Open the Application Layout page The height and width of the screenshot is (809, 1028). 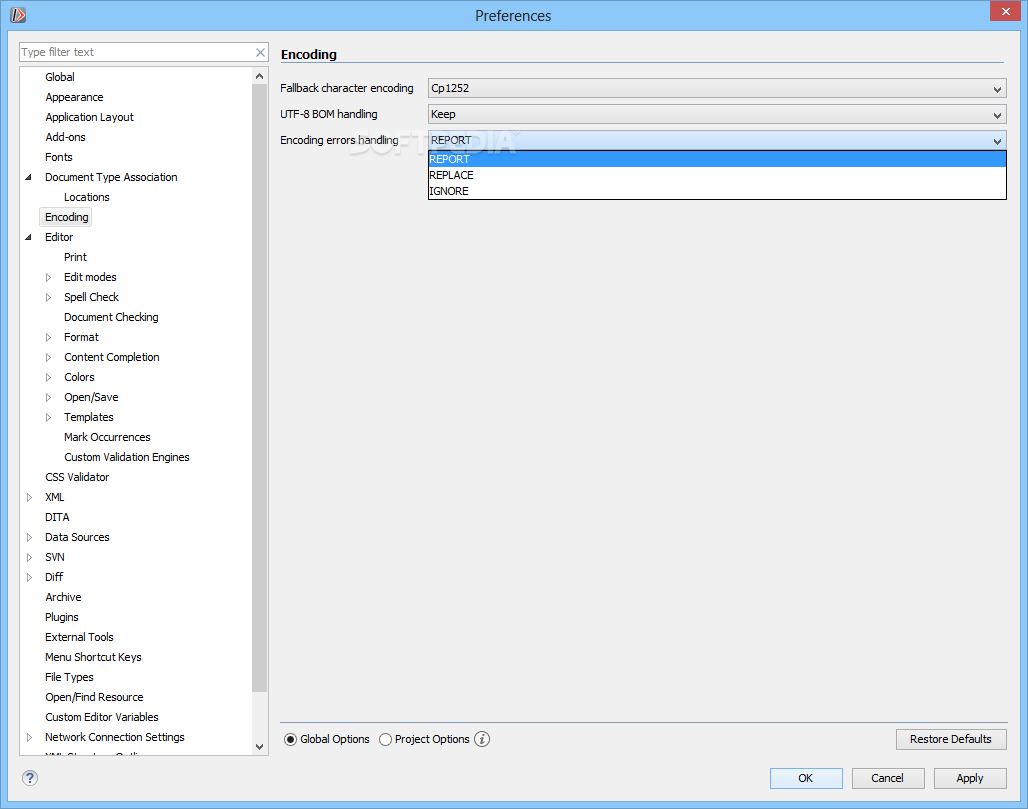[89, 117]
